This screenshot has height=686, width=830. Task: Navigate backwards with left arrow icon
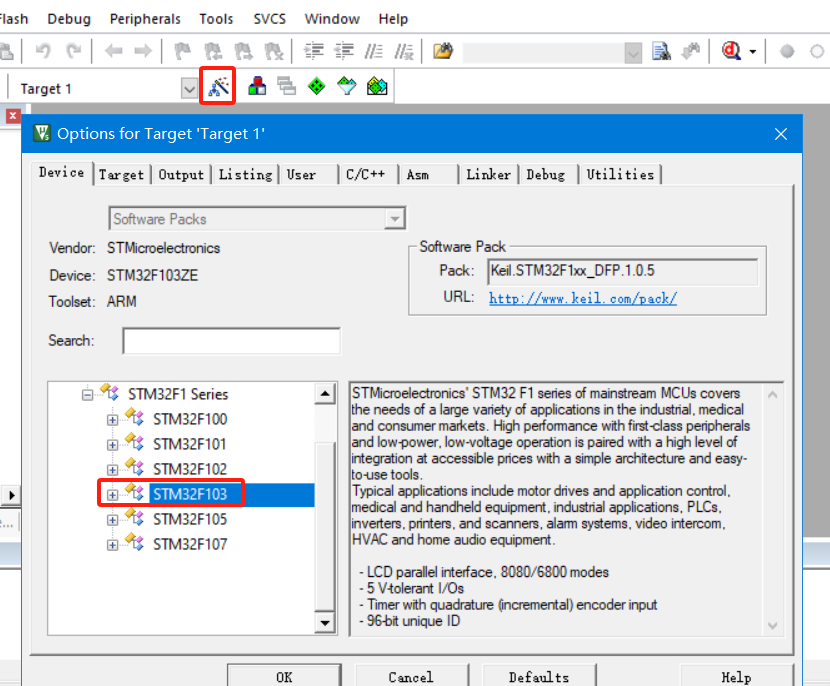point(113,51)
